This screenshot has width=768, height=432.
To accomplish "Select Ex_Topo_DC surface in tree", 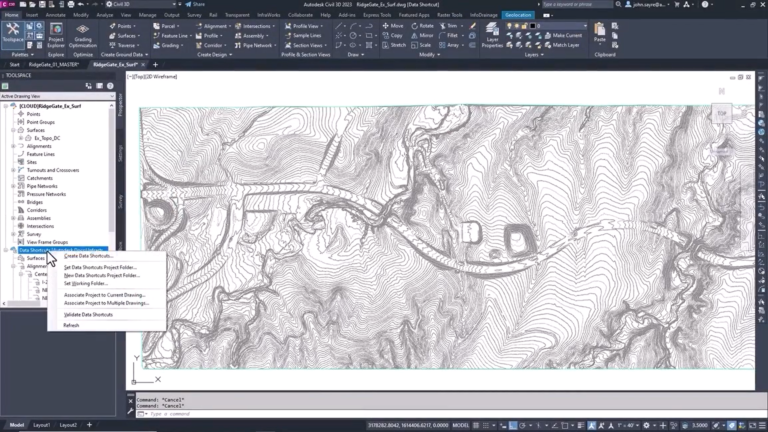I will pos(47,138).
